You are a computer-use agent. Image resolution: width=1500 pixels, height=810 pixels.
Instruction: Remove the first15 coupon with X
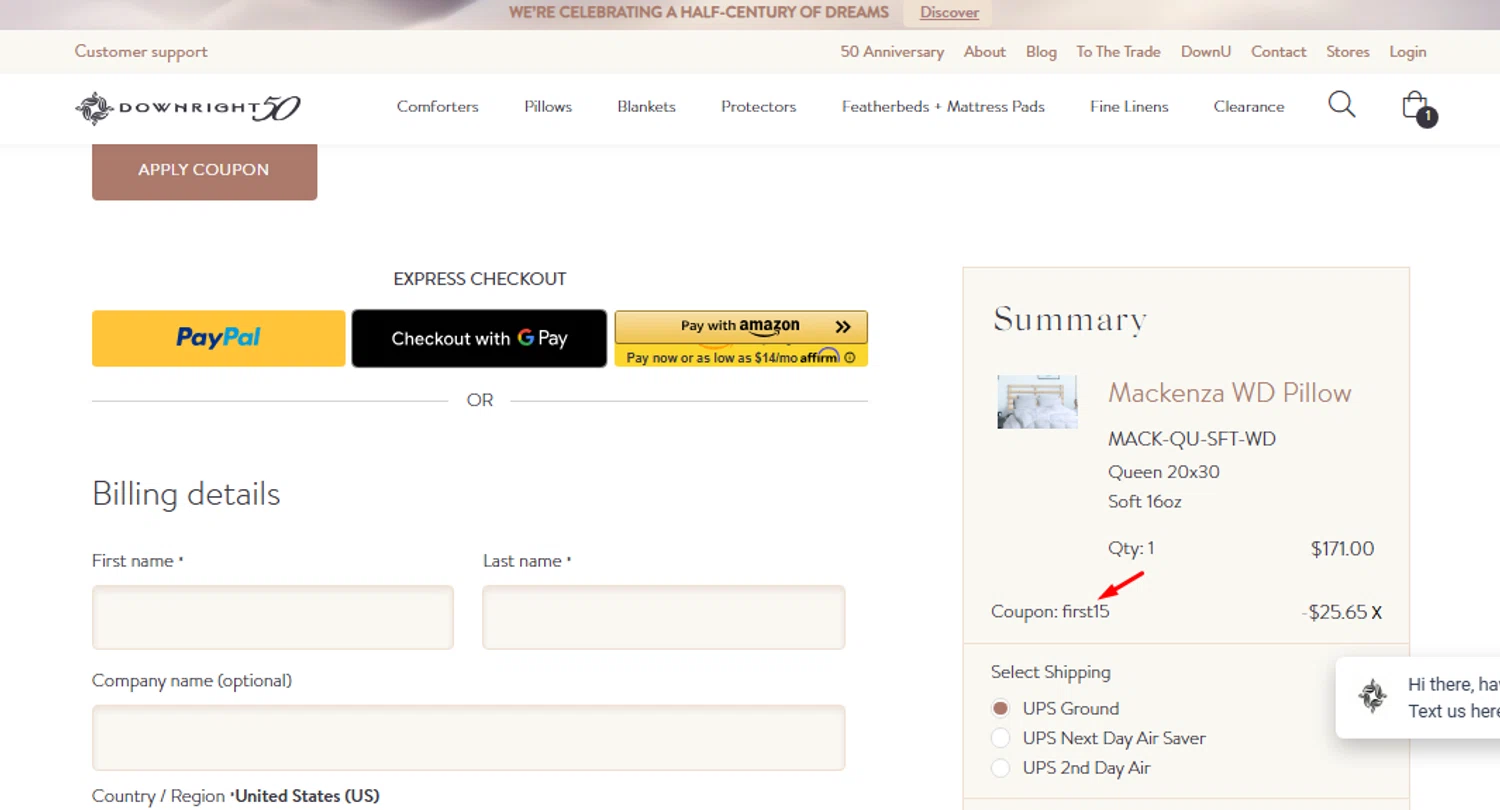1377,613
